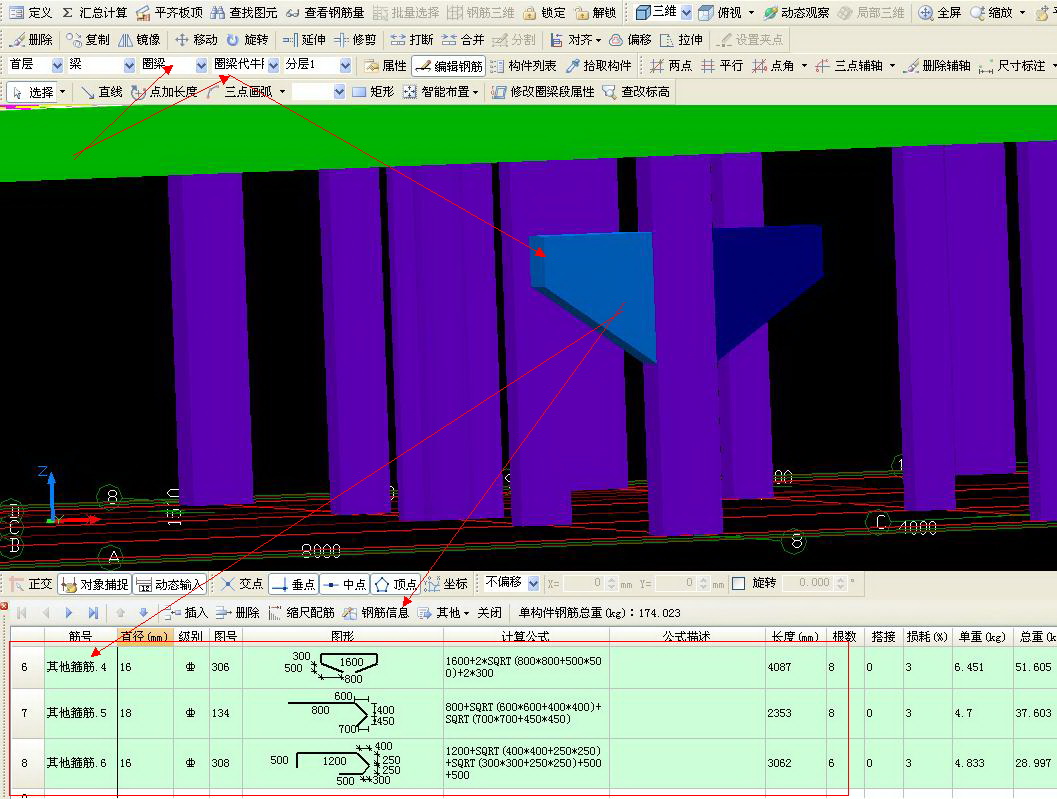Toggle 交点 intersection snap

click(x=241, y=584)
